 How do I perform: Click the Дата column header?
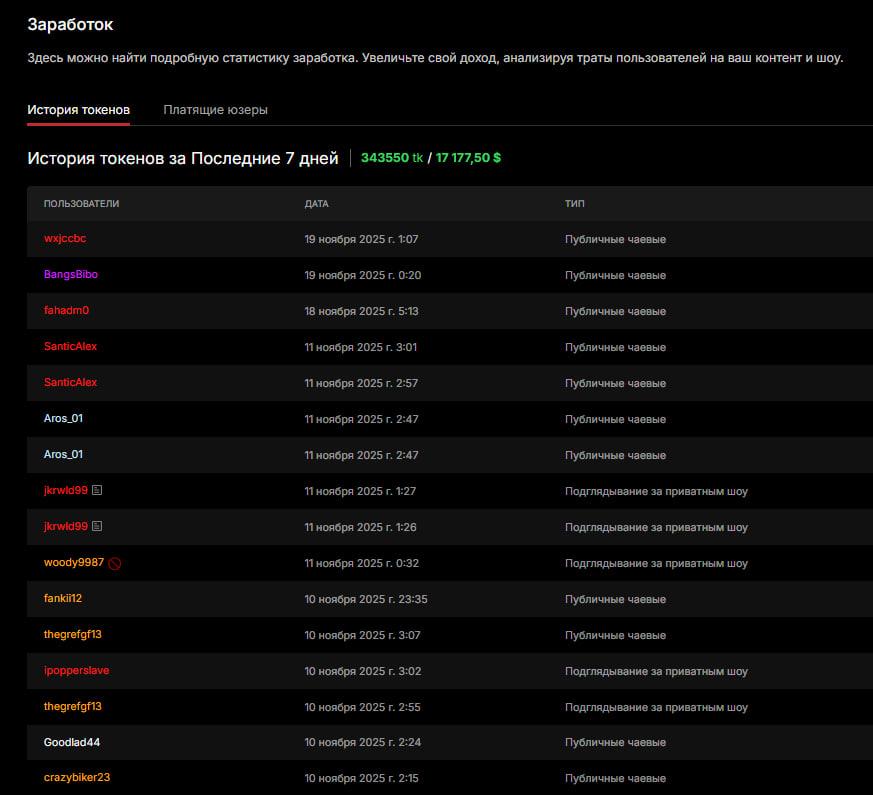[x=316, y=204]
